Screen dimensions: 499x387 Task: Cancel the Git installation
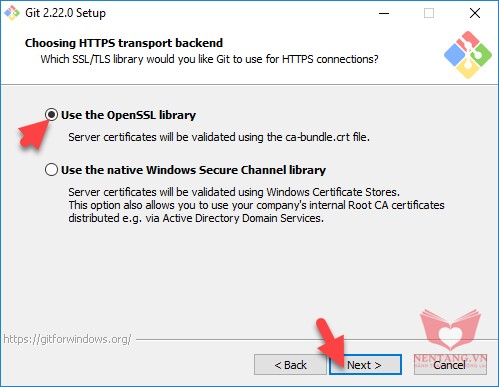[450, 365]
